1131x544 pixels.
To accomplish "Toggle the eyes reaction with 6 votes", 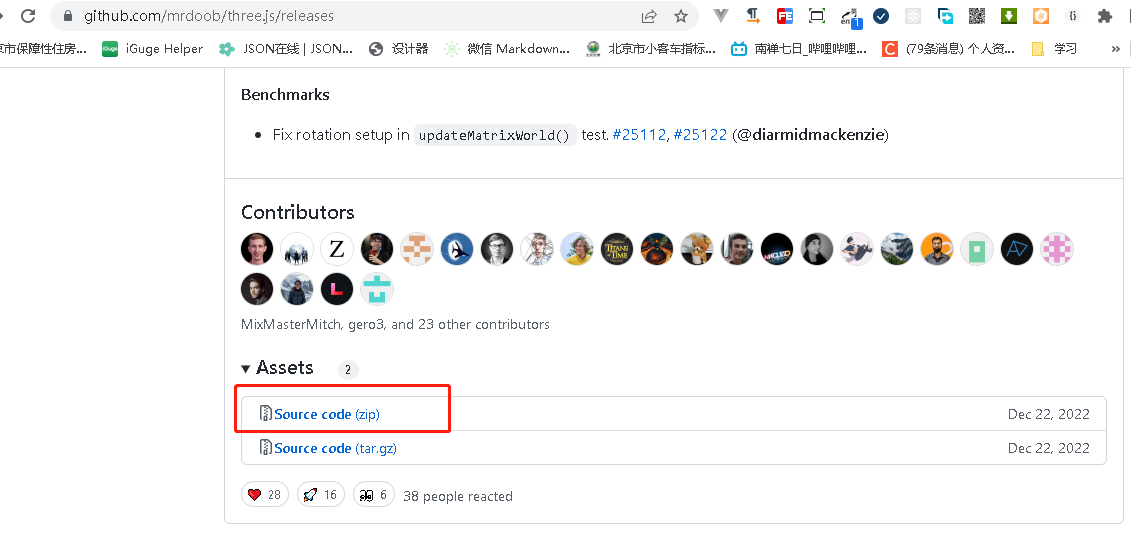I will 374,495.
